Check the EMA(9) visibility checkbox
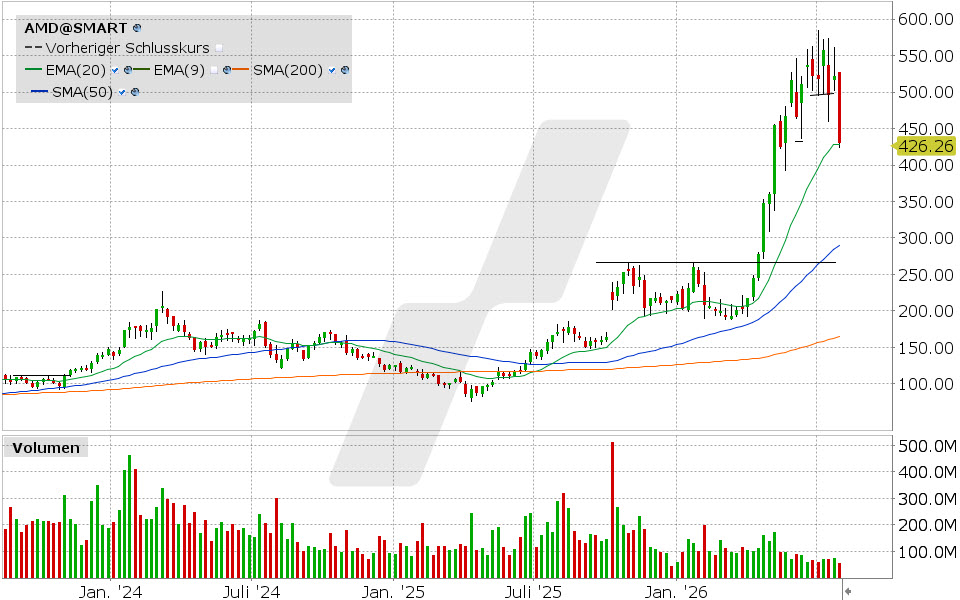 pyautogui.click(x=214, y=70)
